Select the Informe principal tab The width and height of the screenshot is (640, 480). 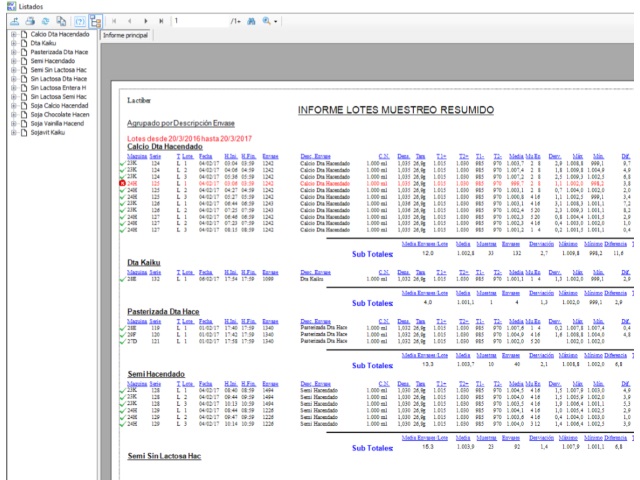pos(125,36)
